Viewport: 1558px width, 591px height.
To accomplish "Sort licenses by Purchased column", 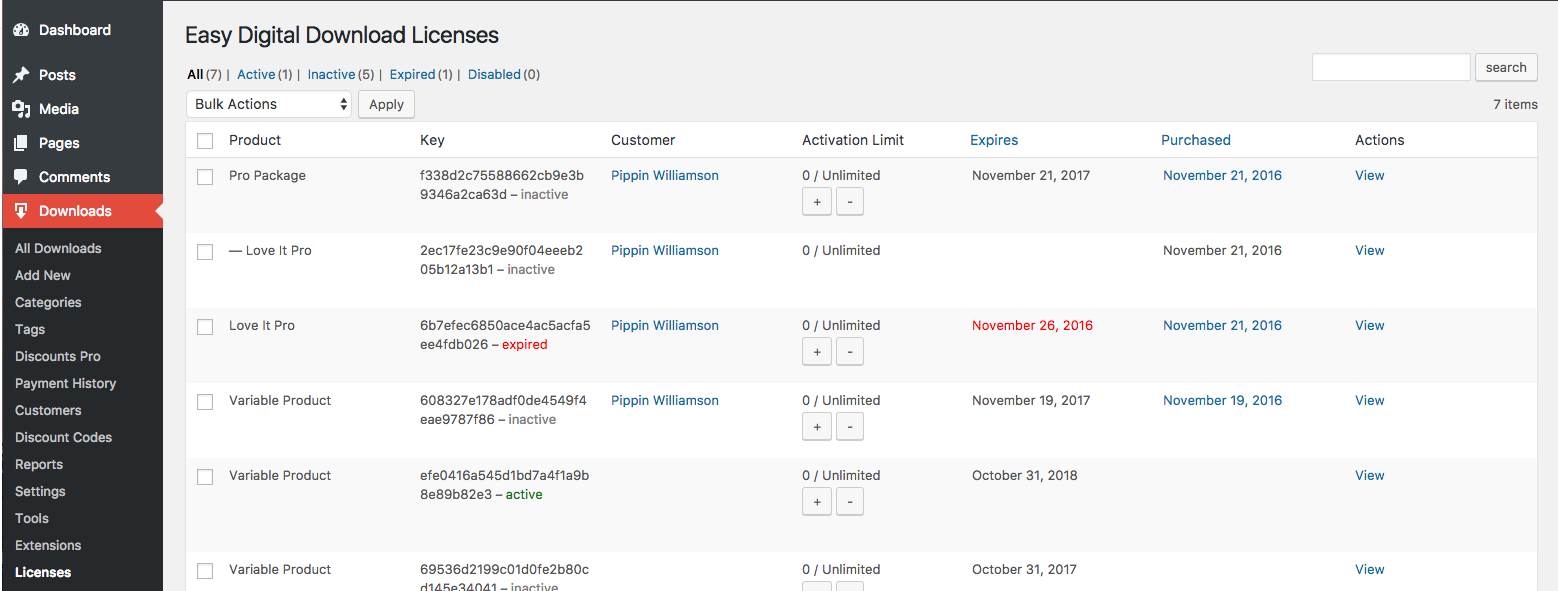I will coord(1195,140).
